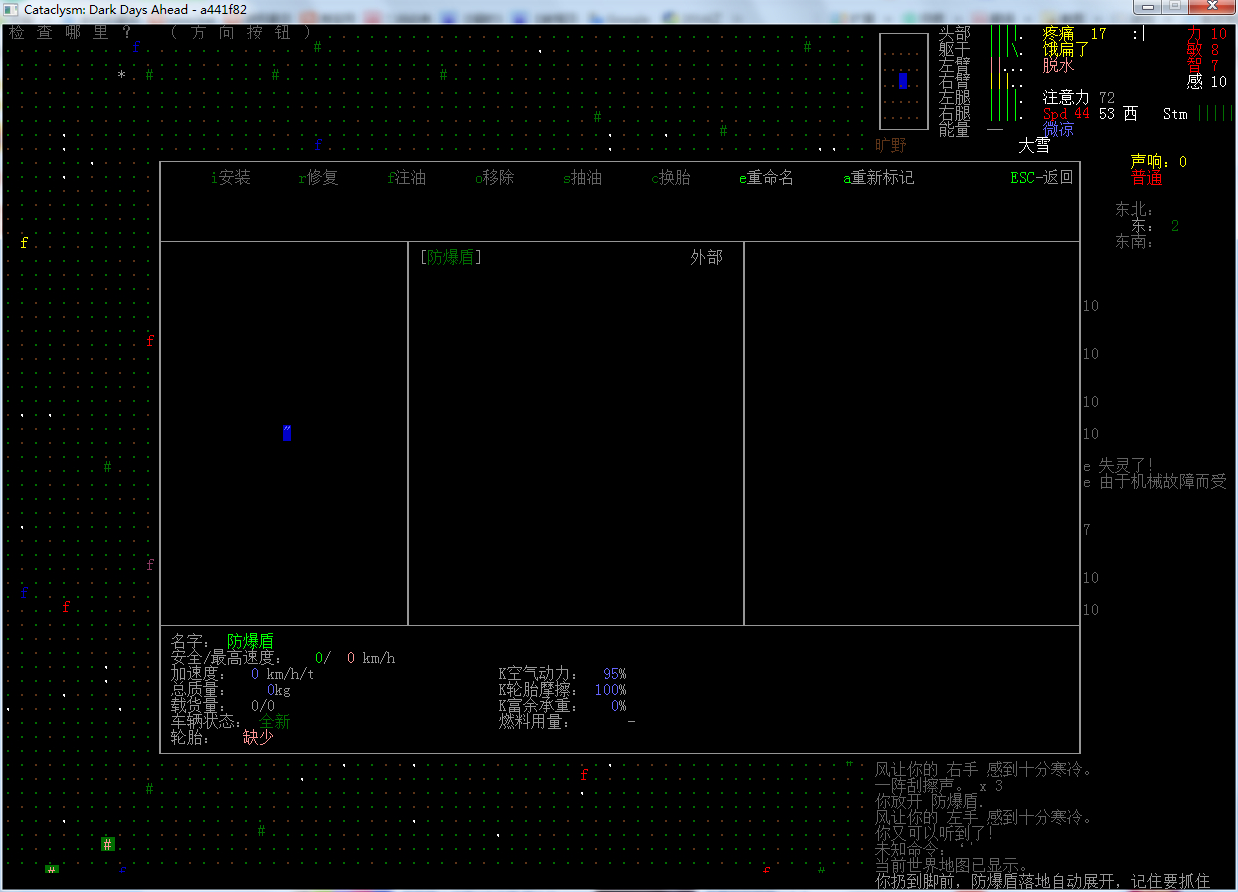Click the message 一阵刮擦声 x 3
1238x892 pixels.
pos(939,786)
